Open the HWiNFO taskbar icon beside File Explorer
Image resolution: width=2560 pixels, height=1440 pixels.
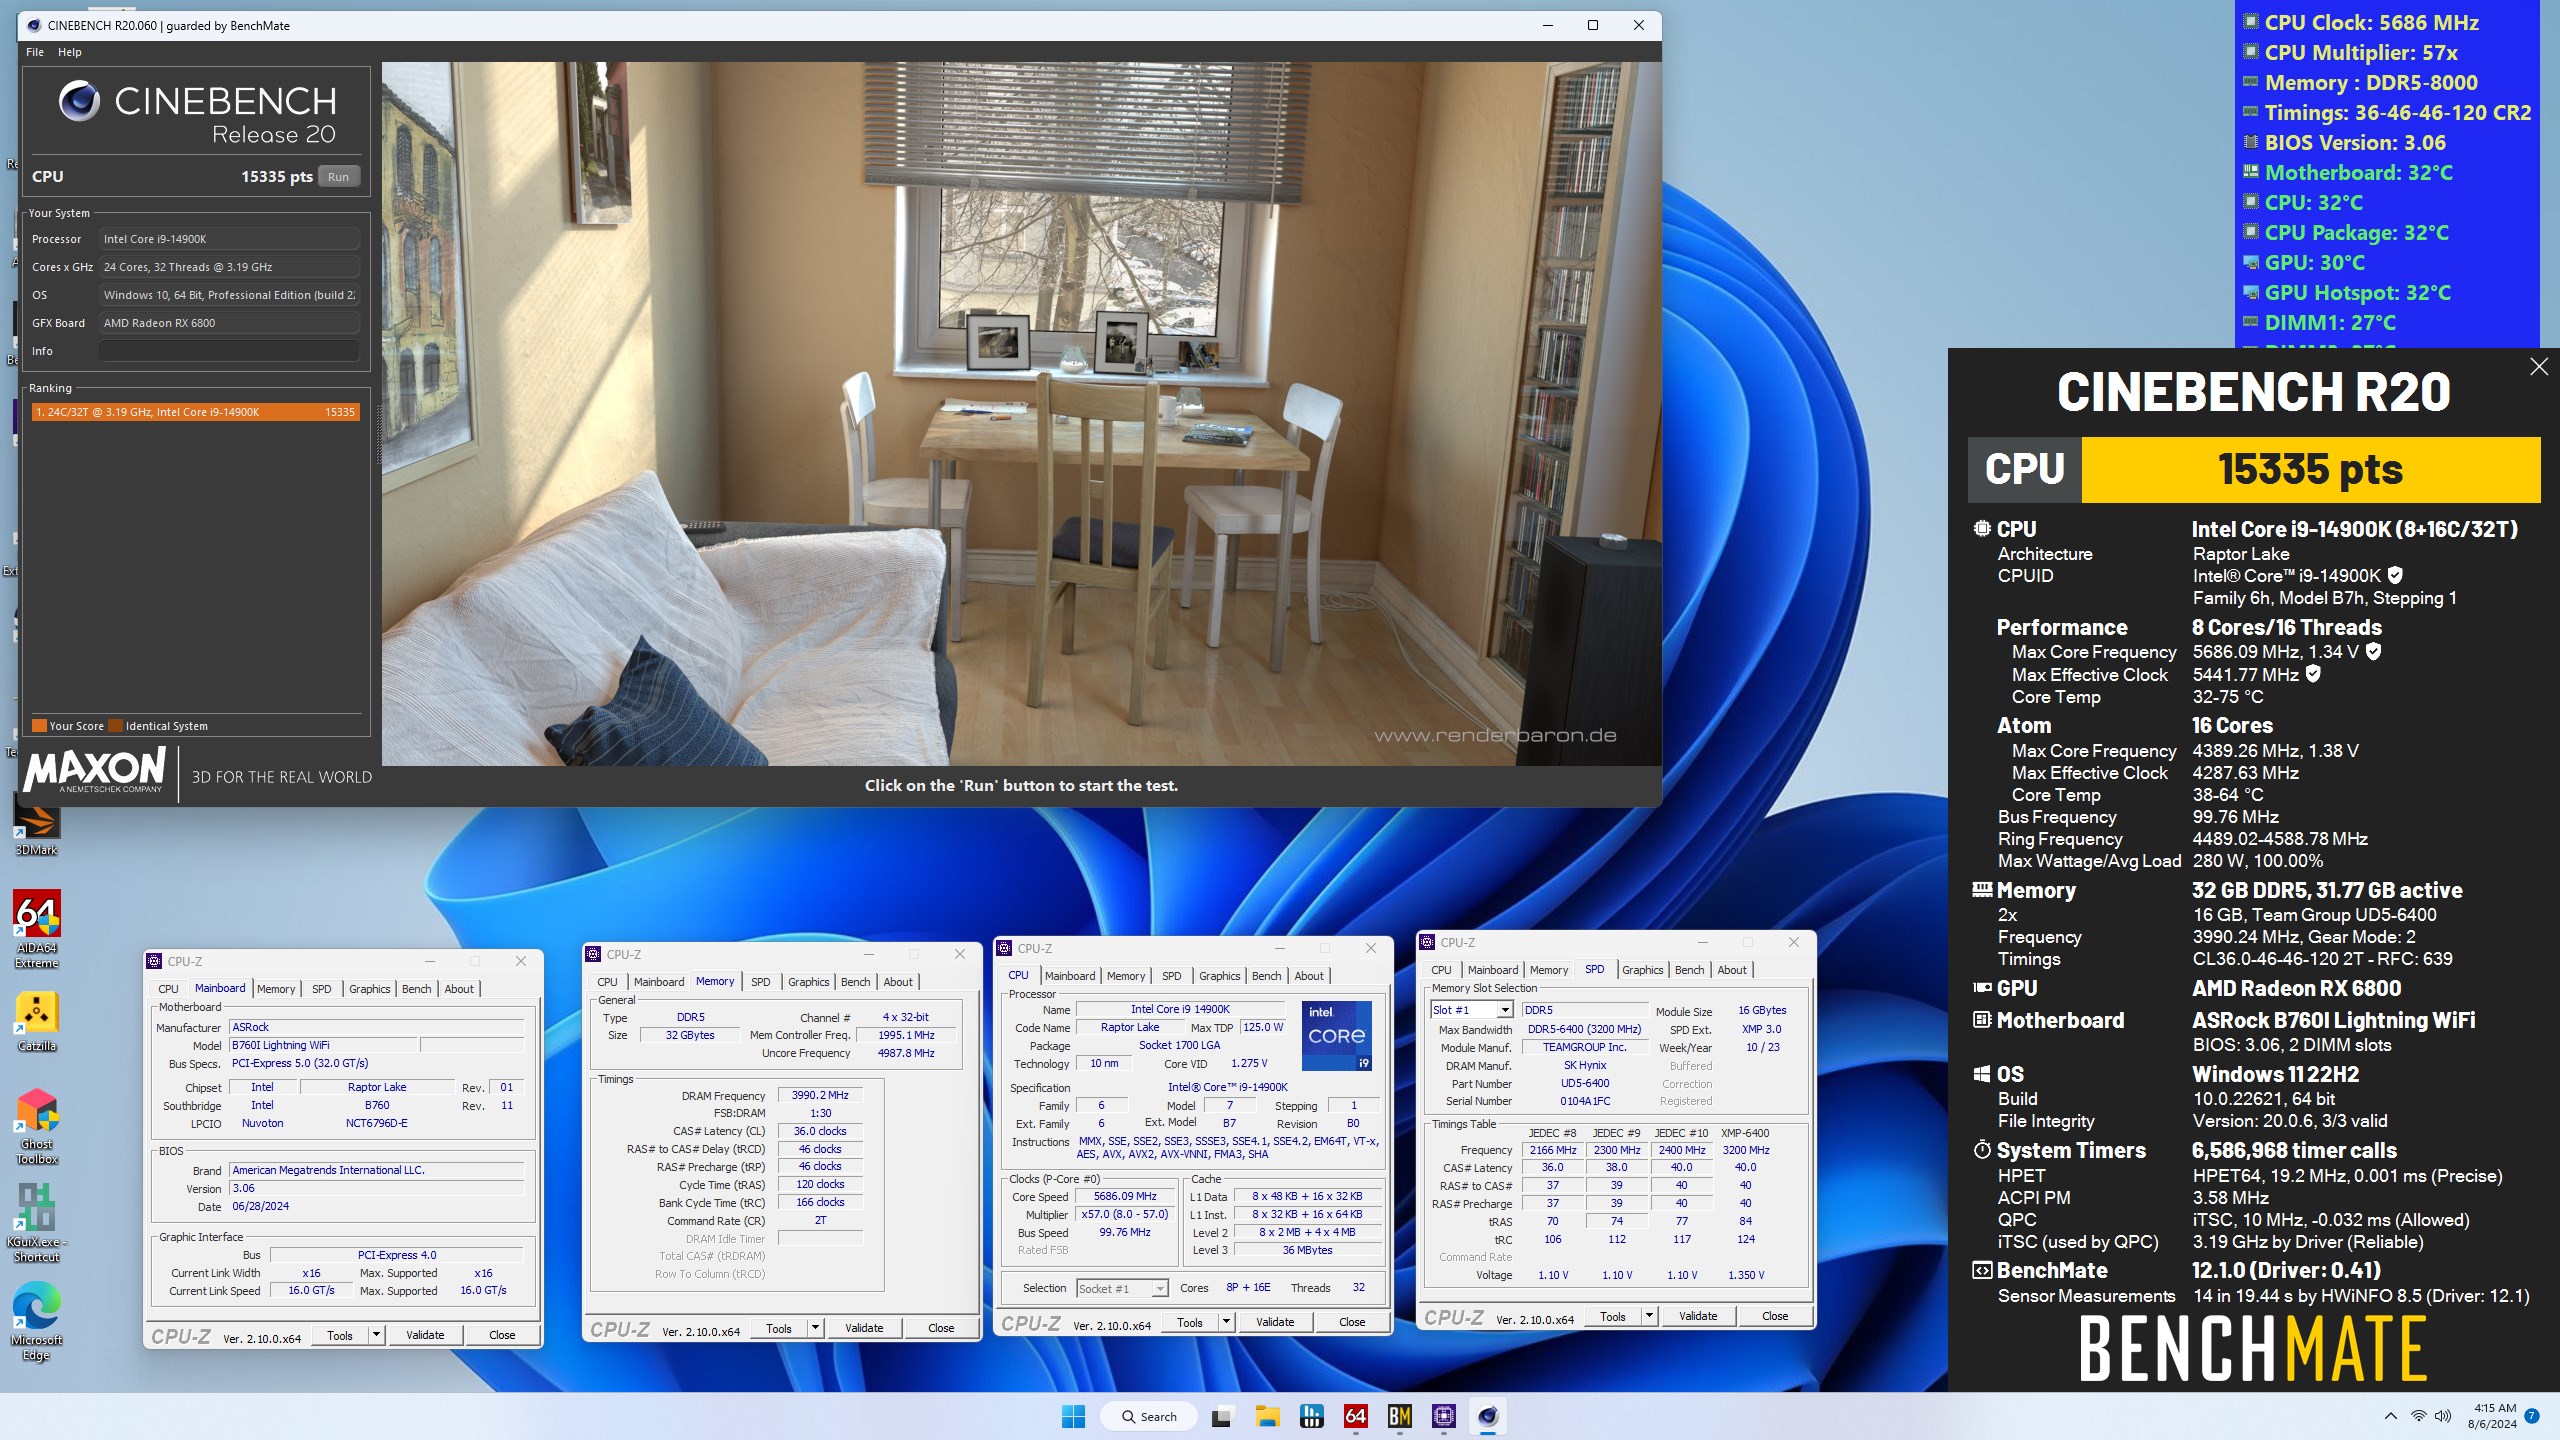tap(1311, 1416)
